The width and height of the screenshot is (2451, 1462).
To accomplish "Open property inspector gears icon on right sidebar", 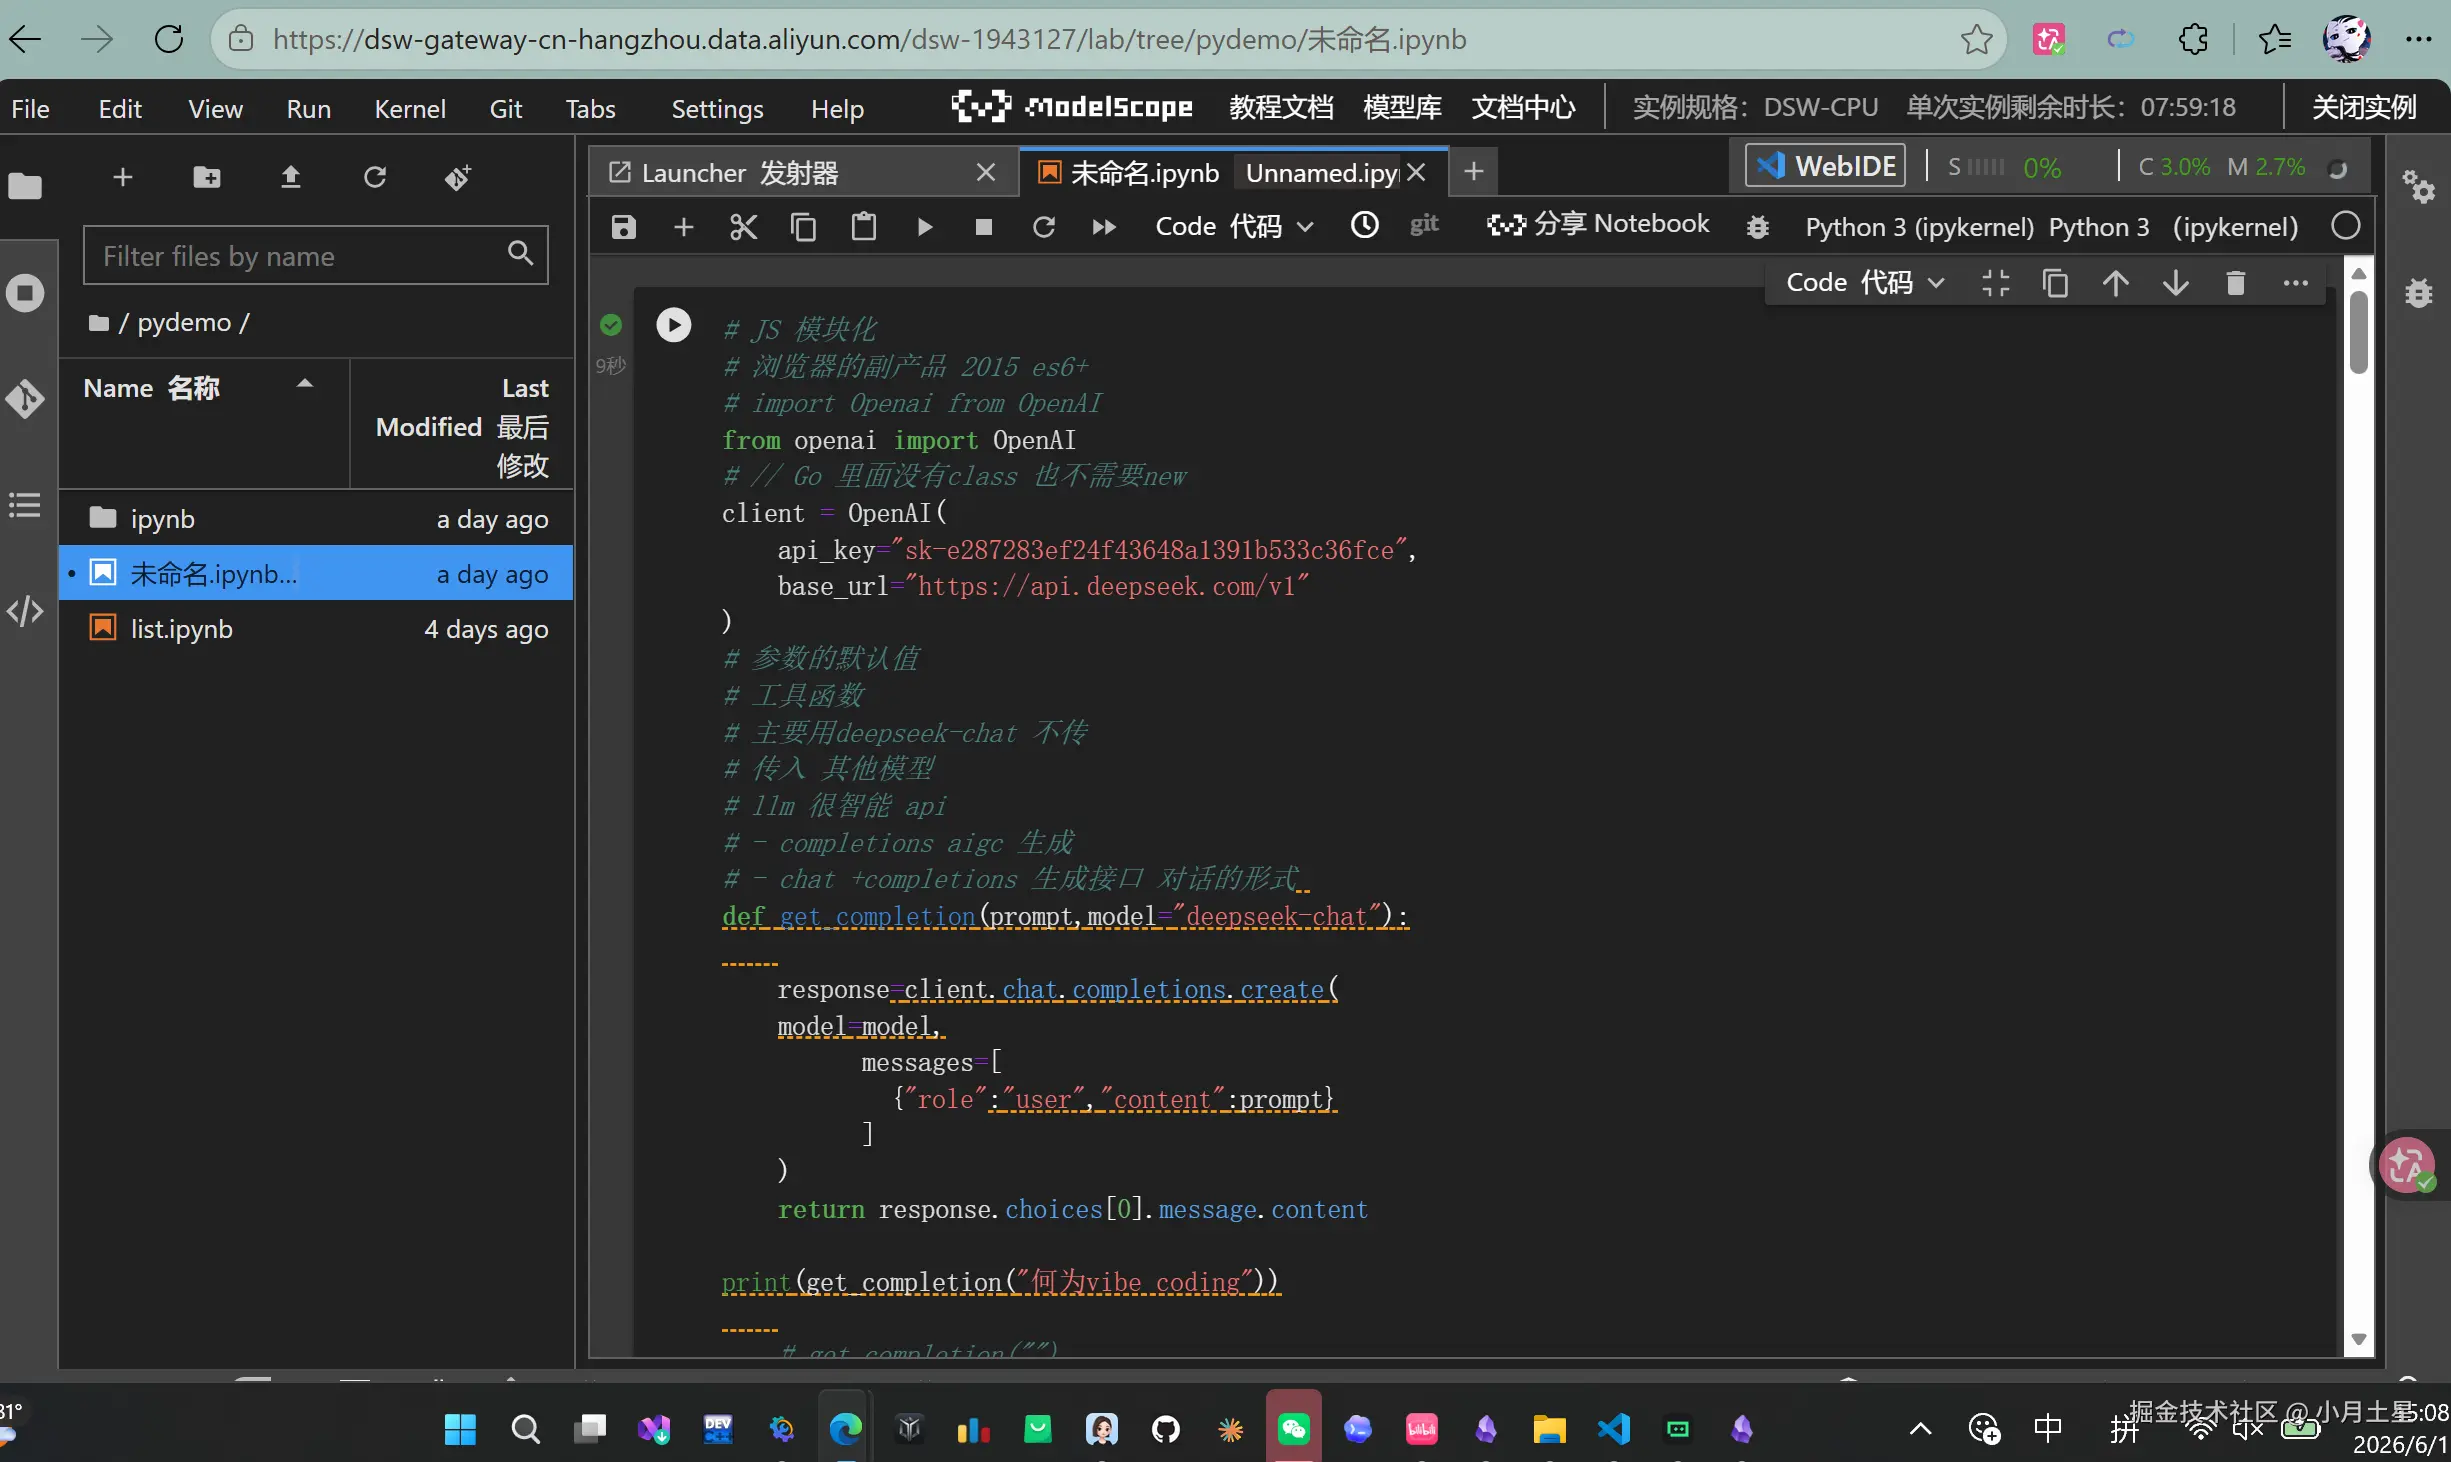I will (2419, 186).
